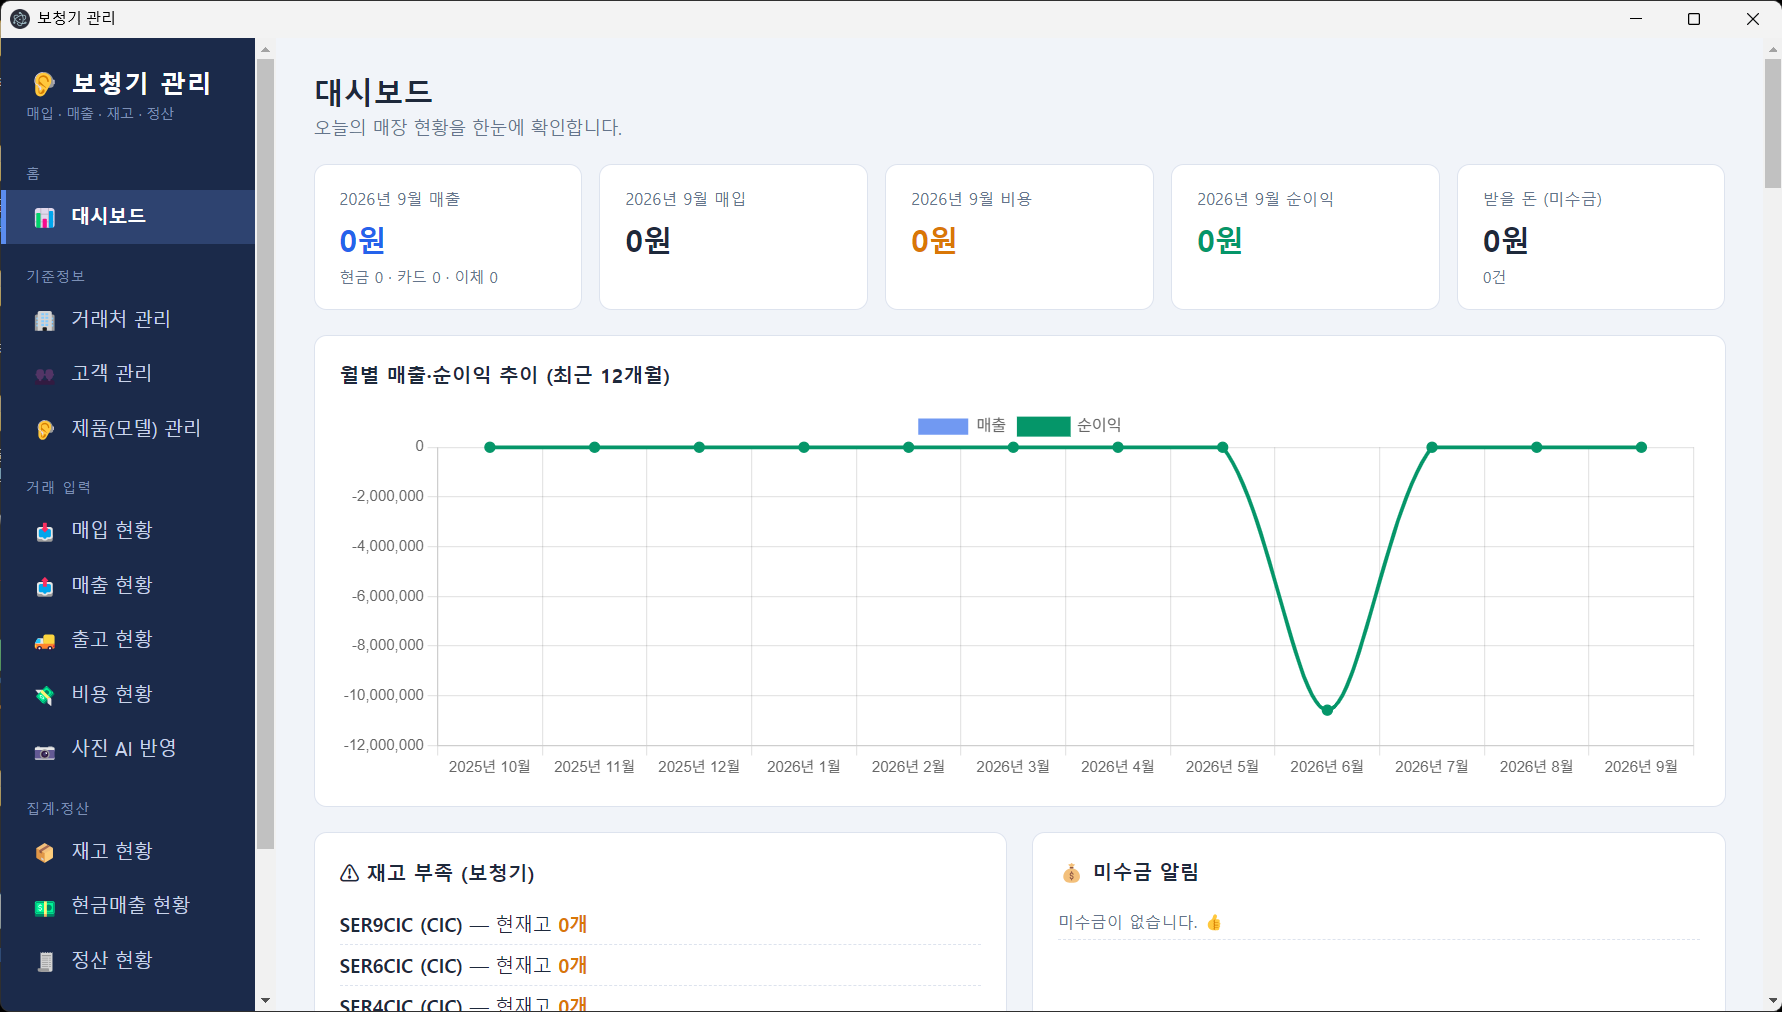The width and height of the screenshot is (1782, 1012).
Task: Select 제품(모델) 관리 in the sidebar
Action: [128, 429]
